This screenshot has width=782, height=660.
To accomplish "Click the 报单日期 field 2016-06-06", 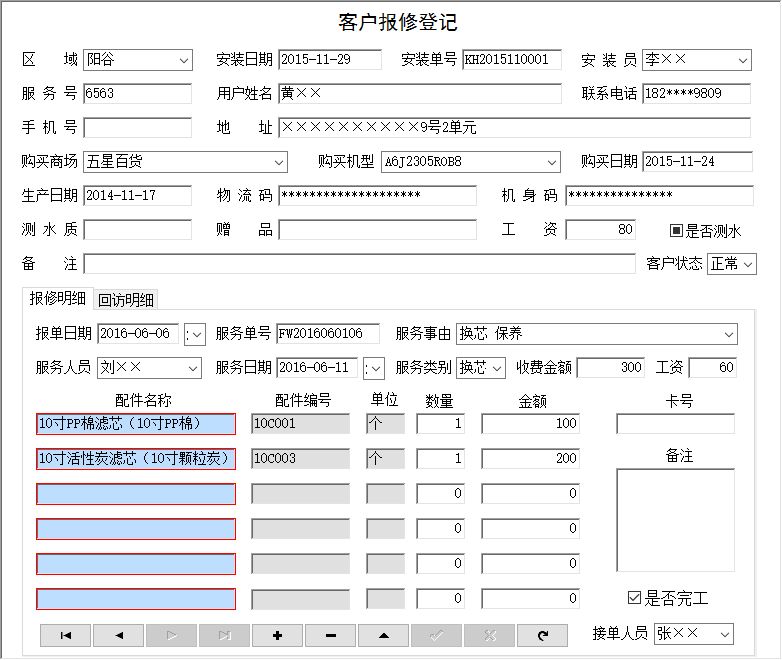I will (x=138, y=333).
